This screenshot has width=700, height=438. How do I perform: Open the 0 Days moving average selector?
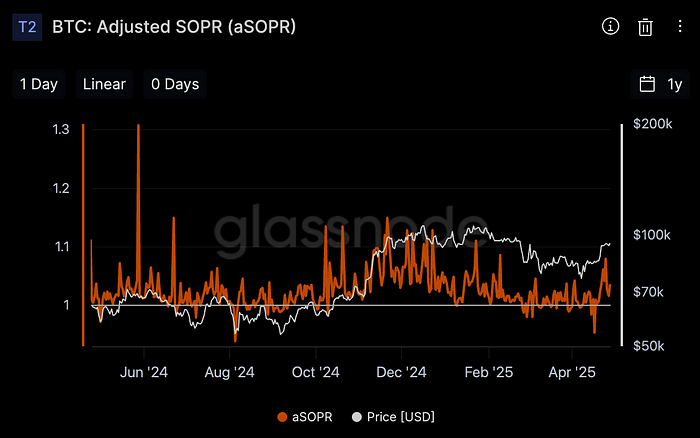point(175,84)
